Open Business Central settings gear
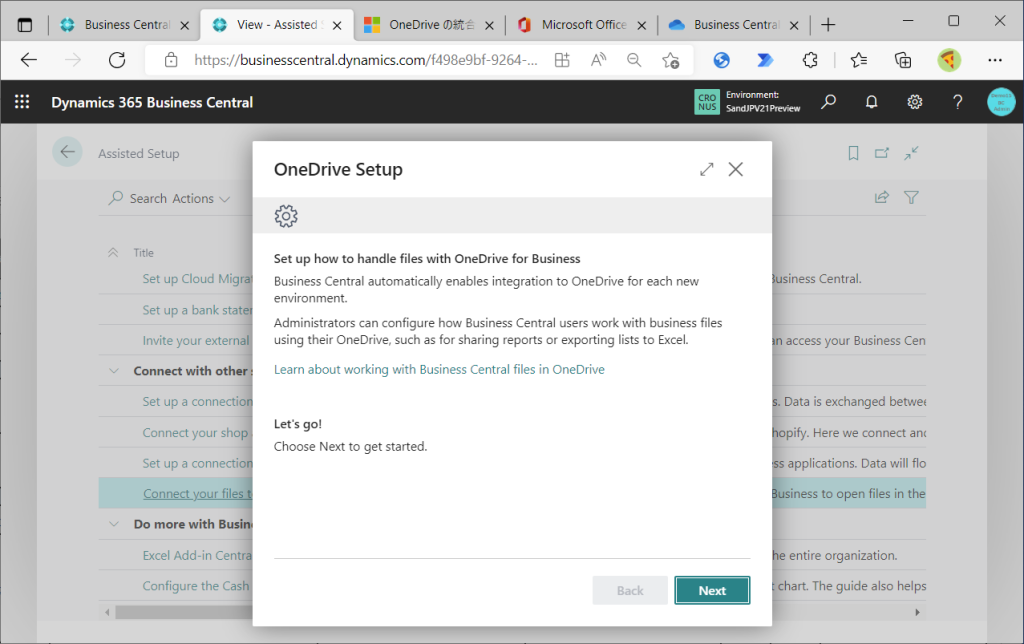 click(x=915, y=102)
